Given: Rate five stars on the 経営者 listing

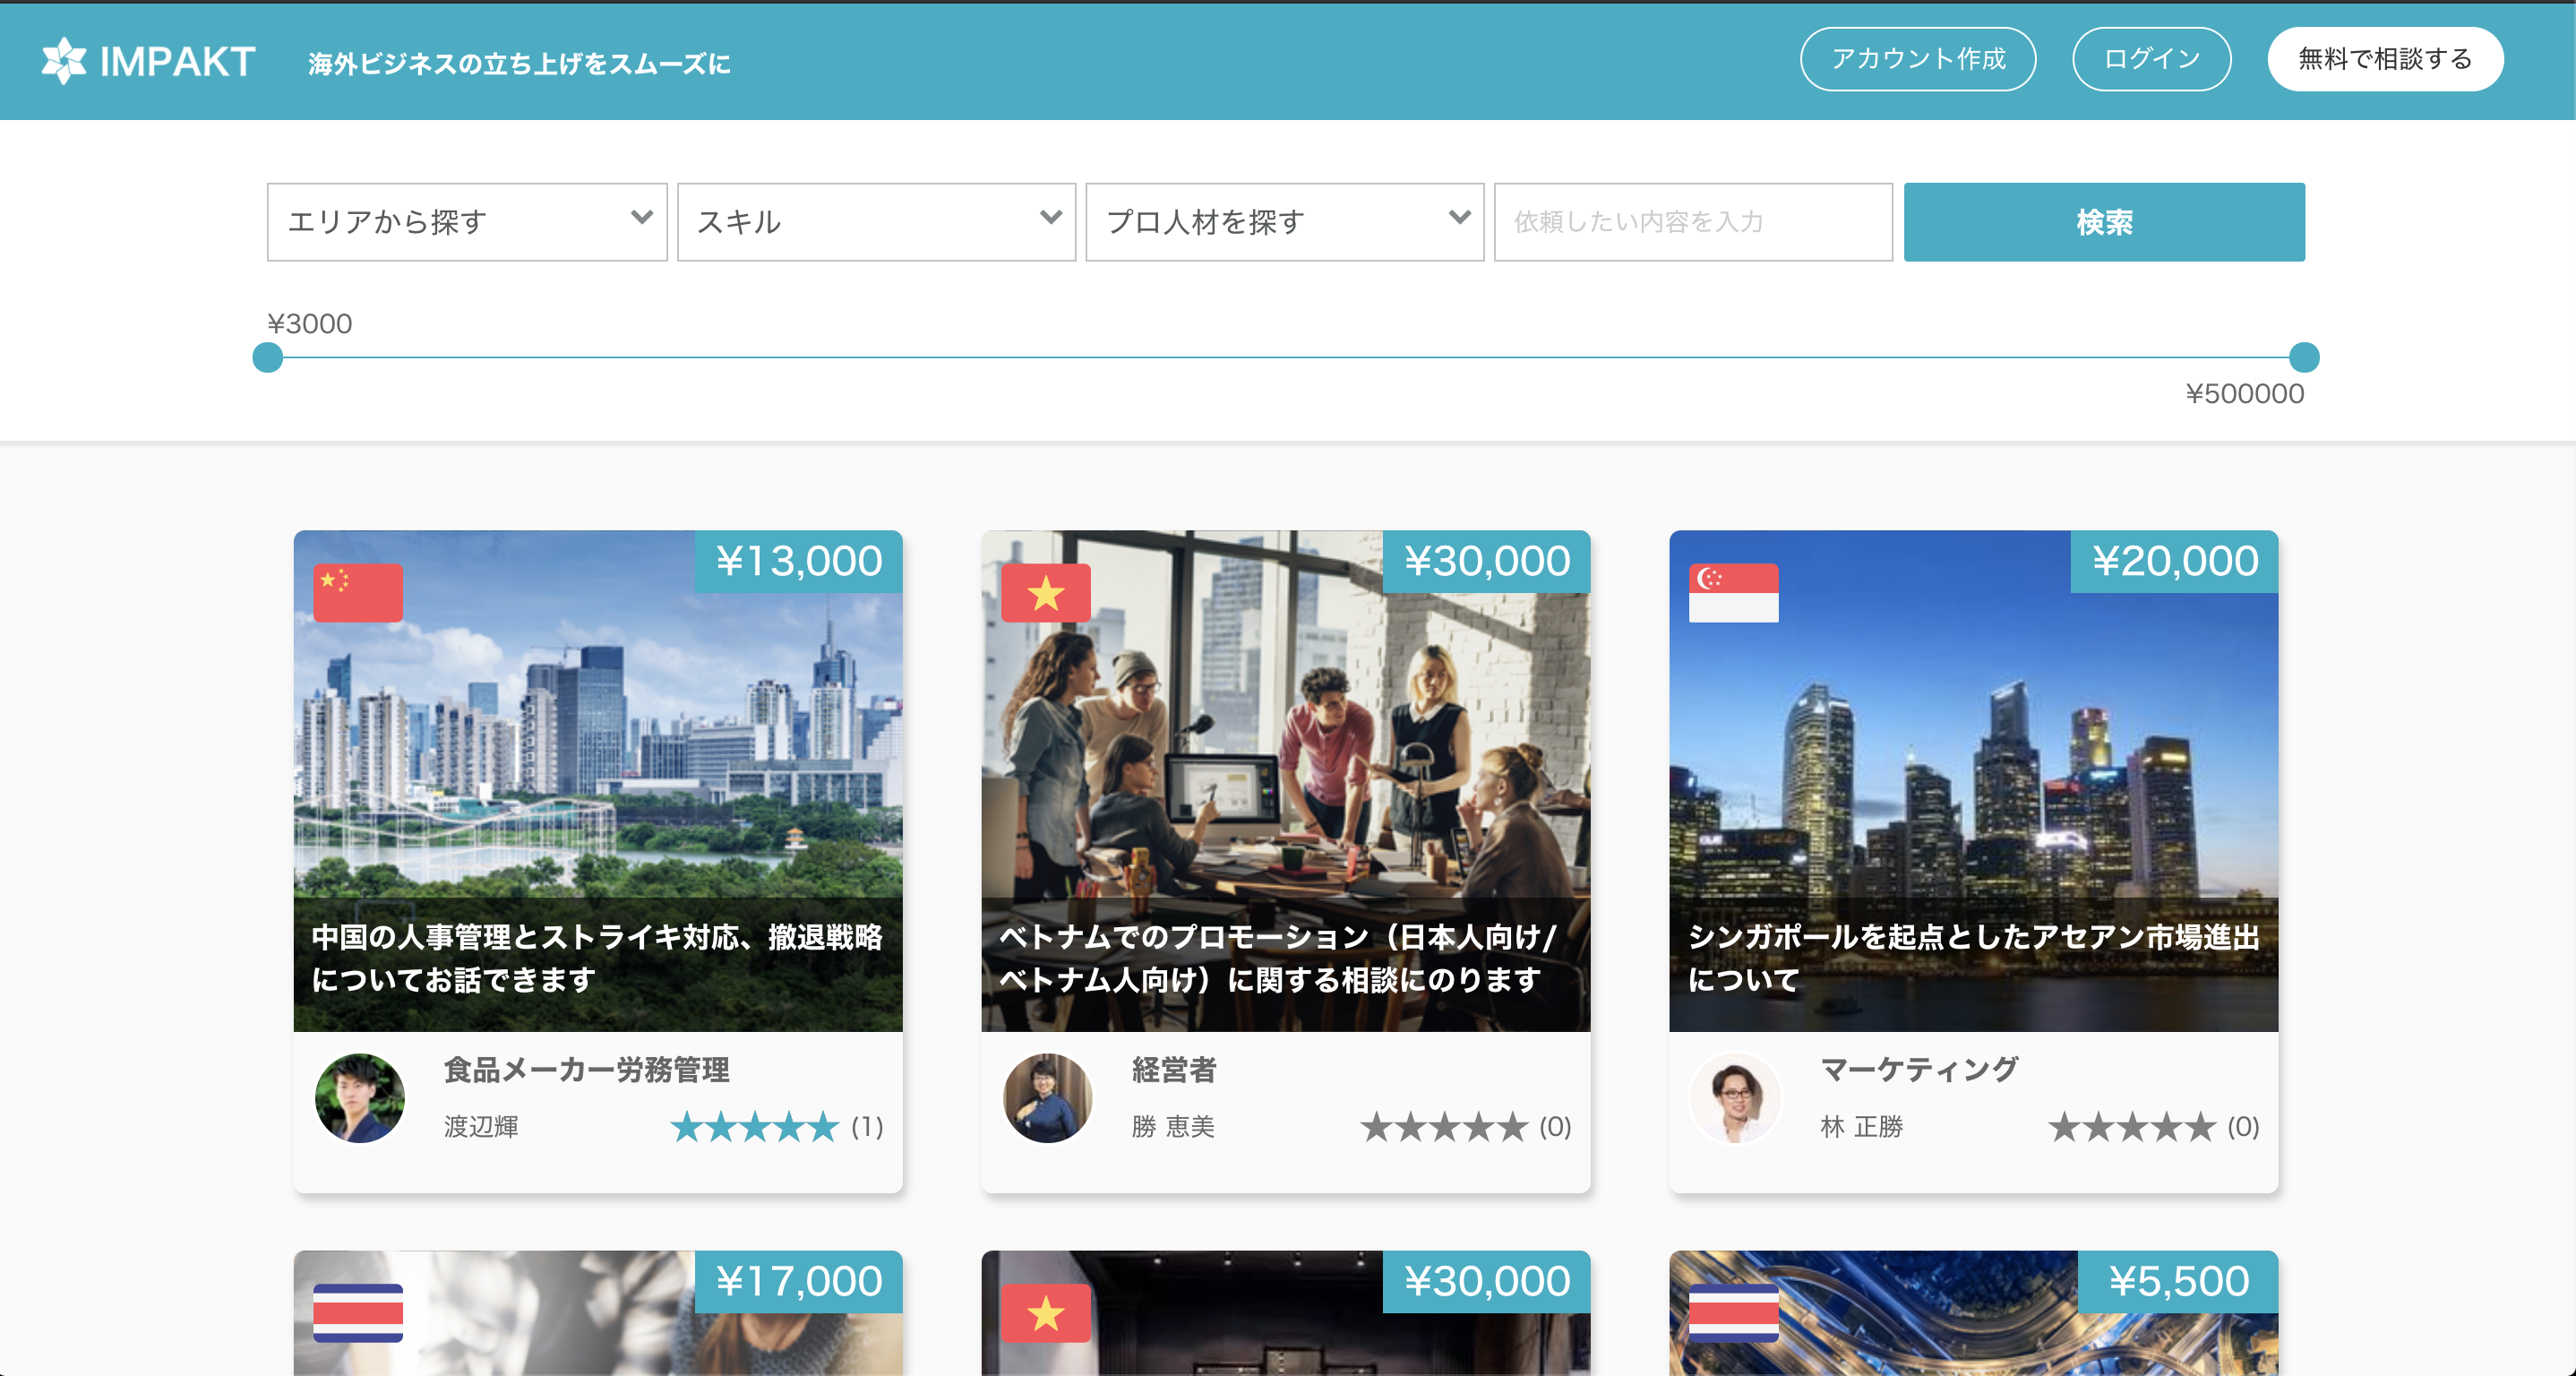Looking at the screenshot, I should (x=1444, y=1127).
